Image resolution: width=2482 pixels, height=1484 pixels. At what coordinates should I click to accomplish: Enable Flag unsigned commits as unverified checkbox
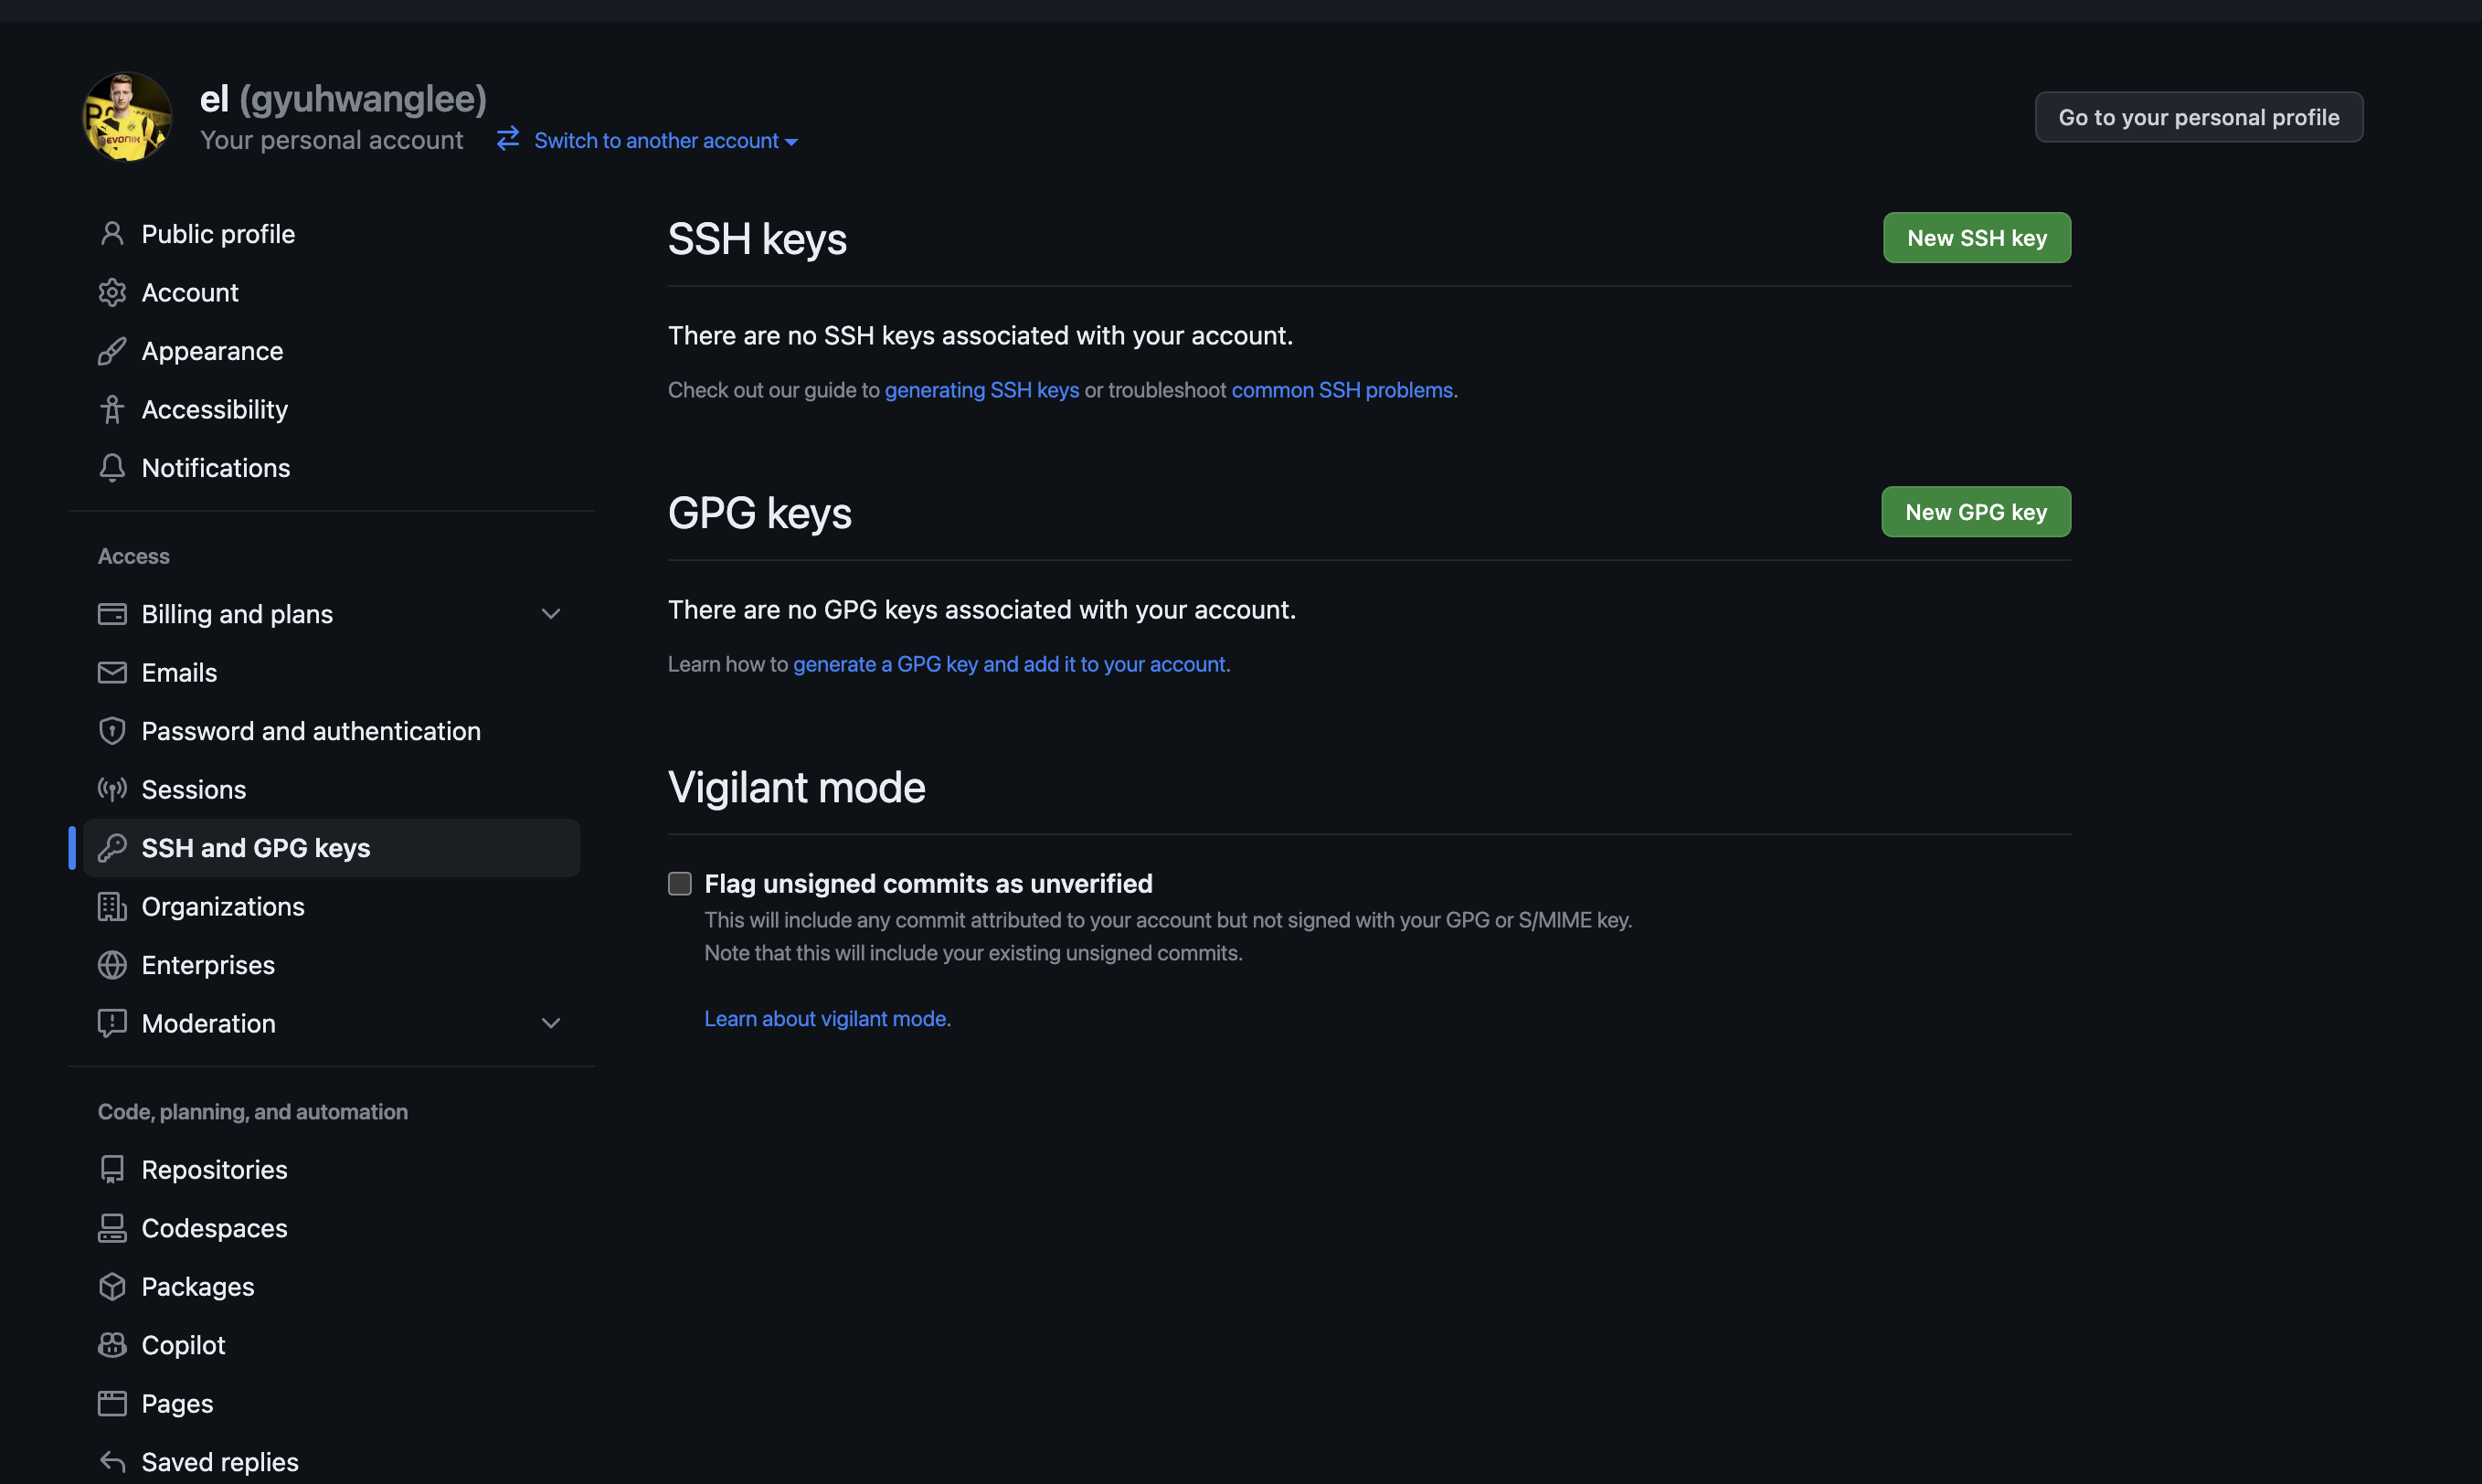(x=680, y=884)
